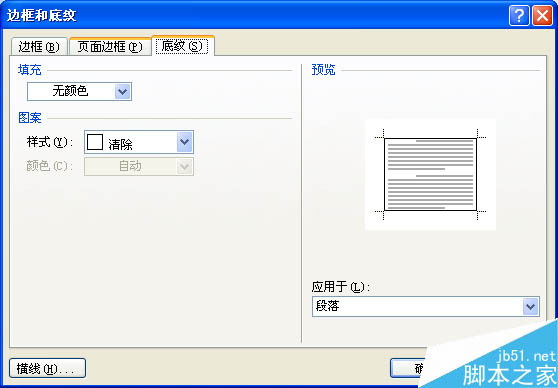
Task: Click the 填充 section heading
Action: 30,70
